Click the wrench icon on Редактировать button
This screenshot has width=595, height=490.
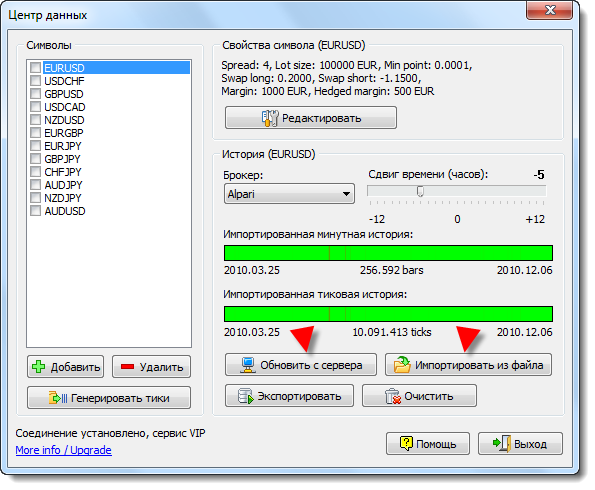[270, 118]
